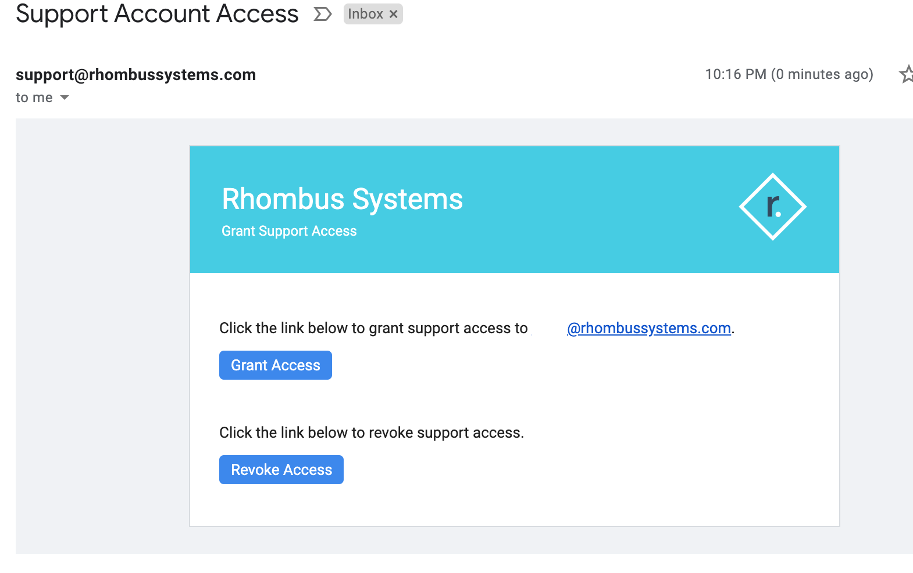Click the Inbox label chip
The image size is (913, 573).
pyautogui.click(x=365, y=14)
